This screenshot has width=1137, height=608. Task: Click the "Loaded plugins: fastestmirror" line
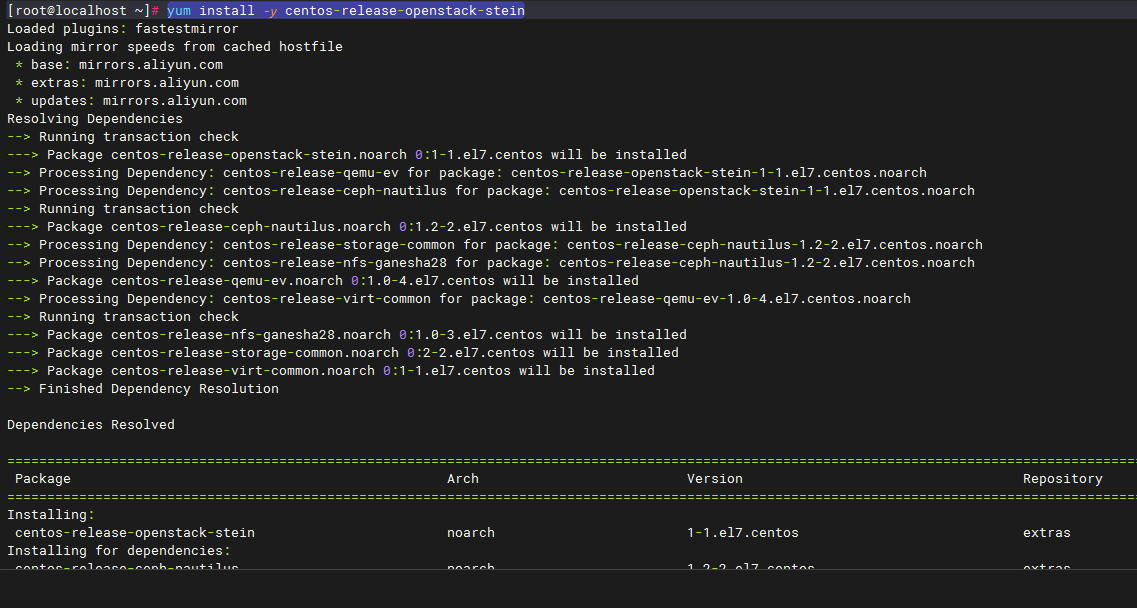[123, 29]
